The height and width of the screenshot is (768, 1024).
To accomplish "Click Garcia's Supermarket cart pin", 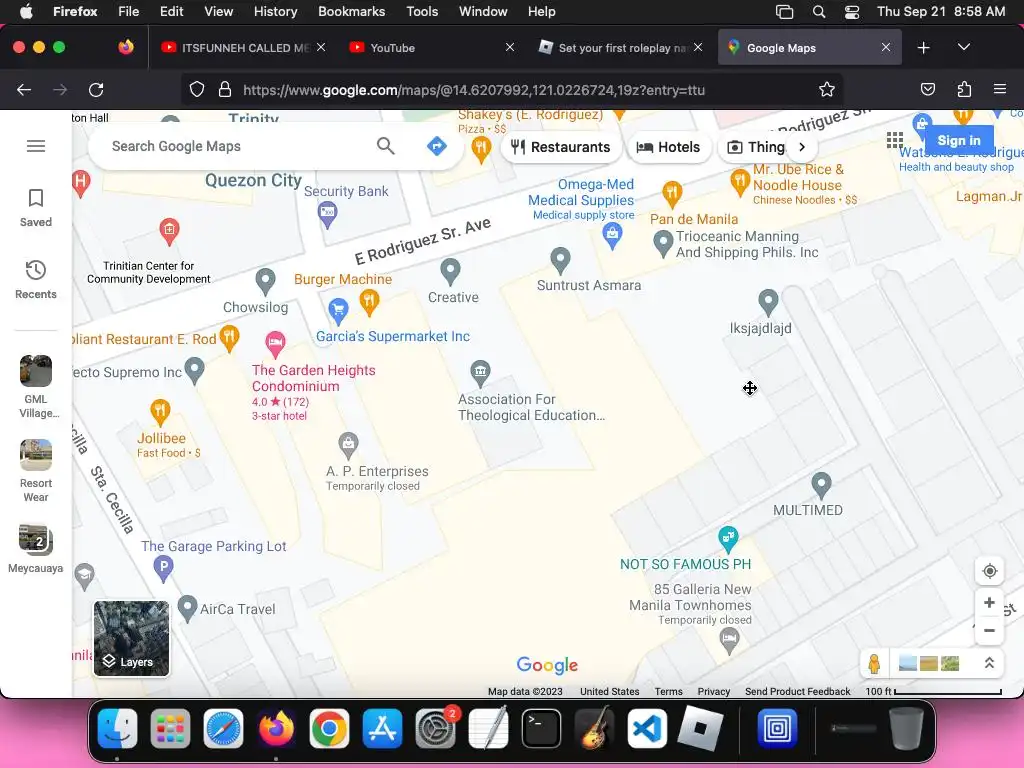I will [338, 310].
